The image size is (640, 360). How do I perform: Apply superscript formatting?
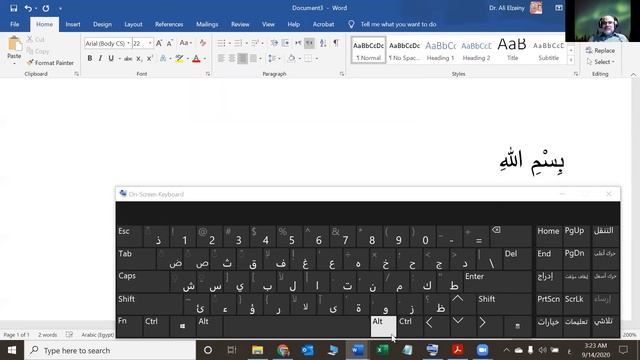[x=149, y=59]
